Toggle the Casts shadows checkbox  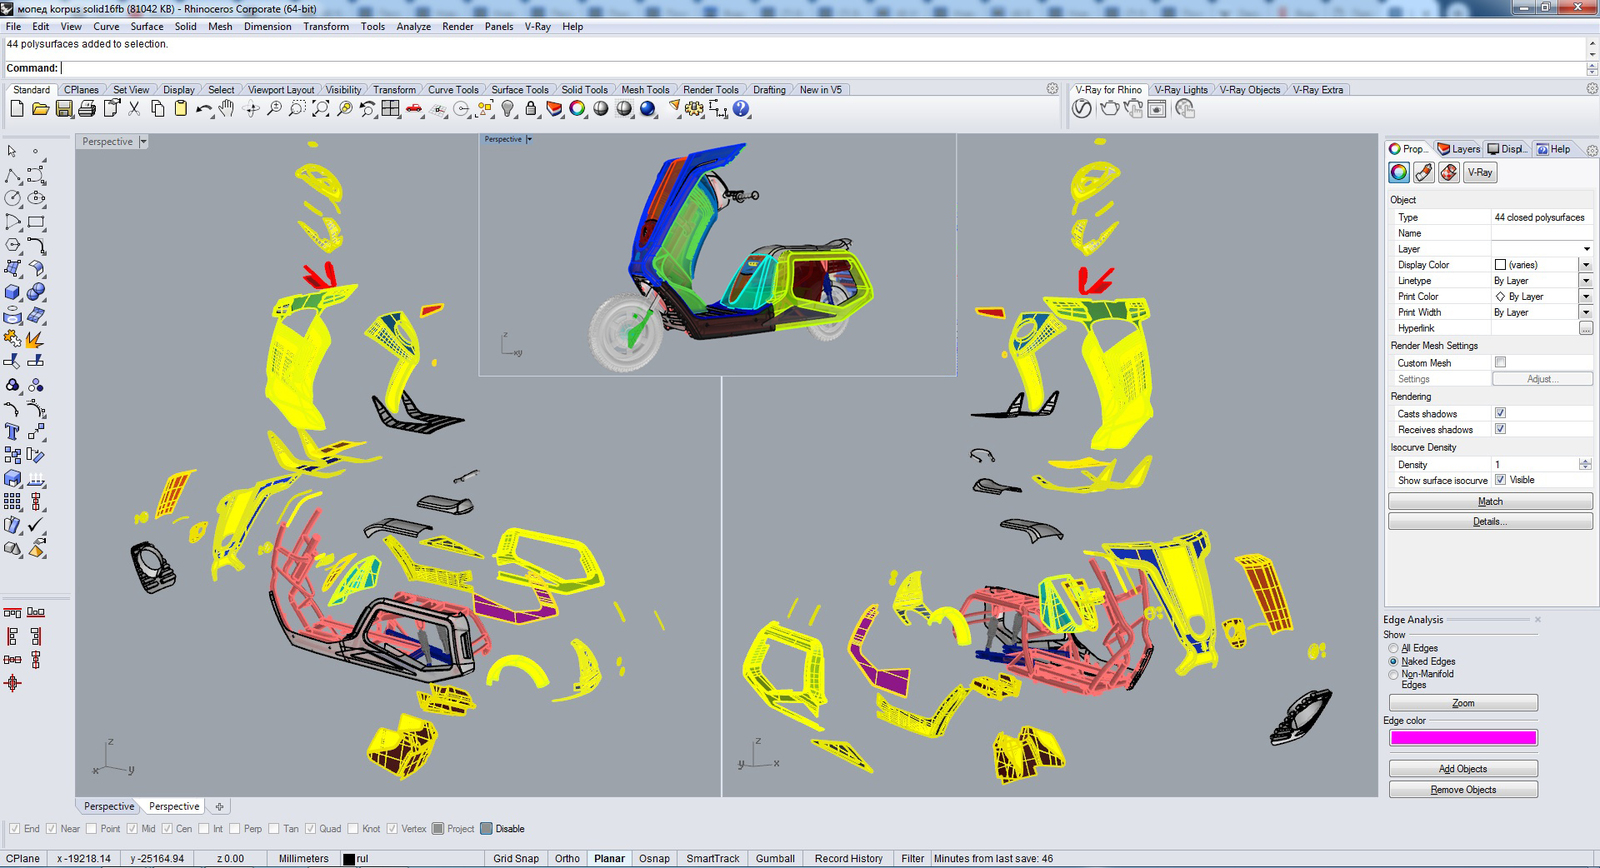(x=1500, y=413)
